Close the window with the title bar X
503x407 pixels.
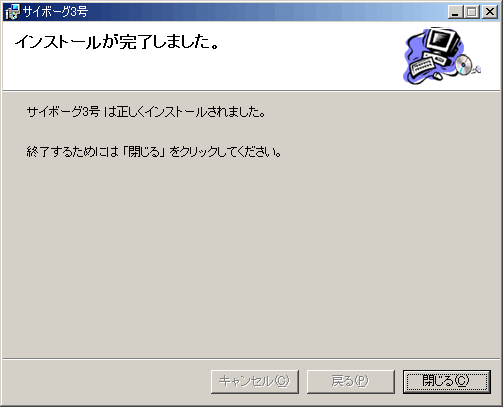click(x=490, y=12)
